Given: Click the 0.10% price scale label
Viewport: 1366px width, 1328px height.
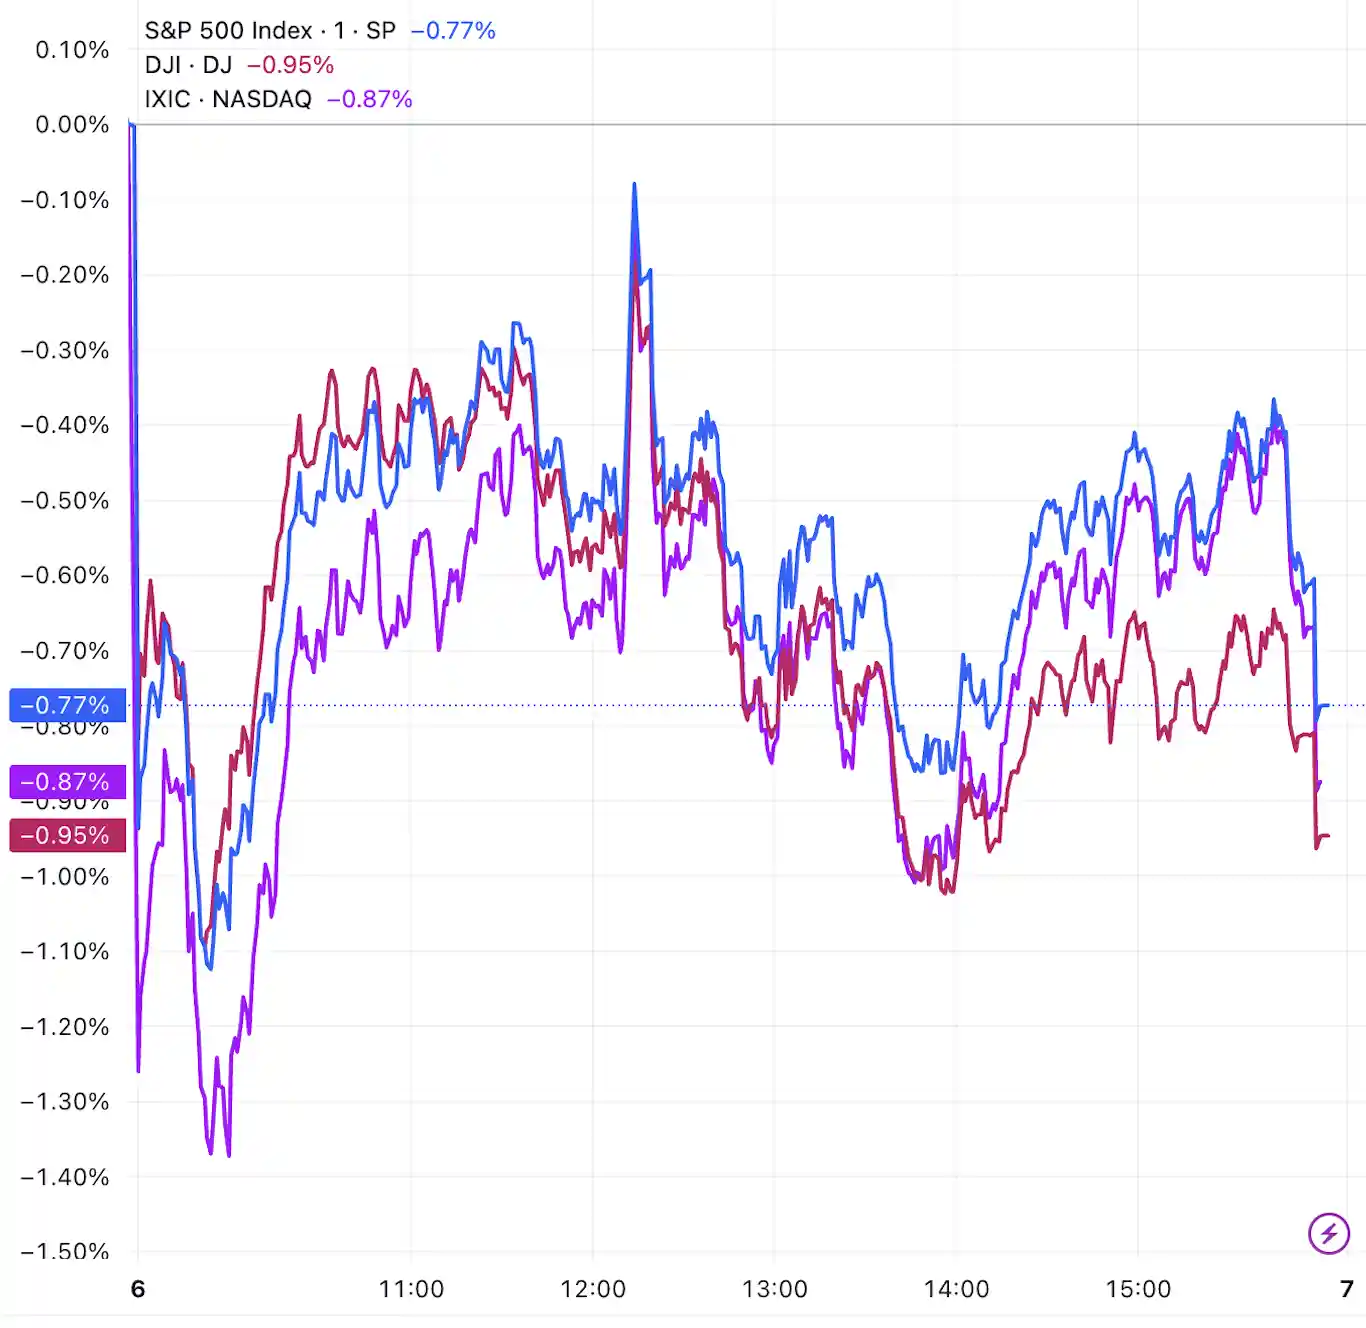Looking at the screenshot, I should (x=72, y=50).
